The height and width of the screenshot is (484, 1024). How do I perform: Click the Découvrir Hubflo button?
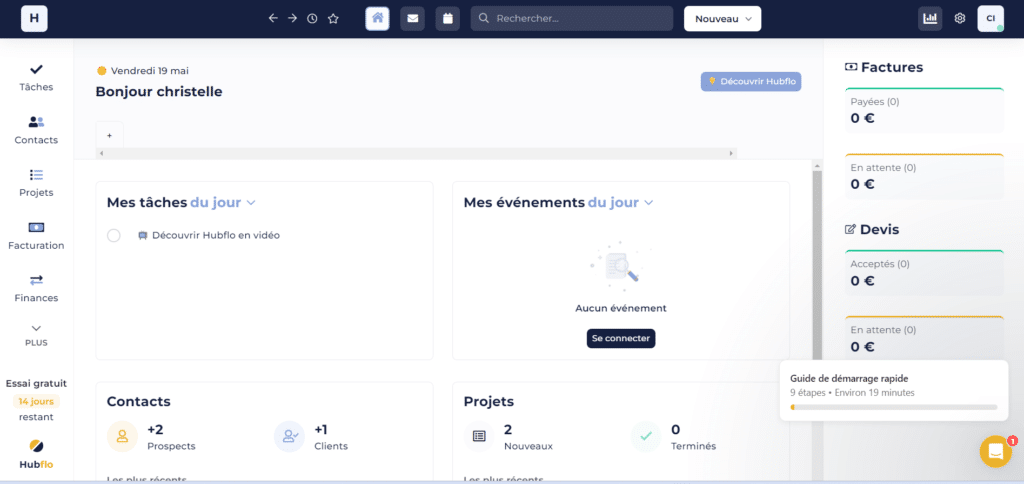coord(751,82)
